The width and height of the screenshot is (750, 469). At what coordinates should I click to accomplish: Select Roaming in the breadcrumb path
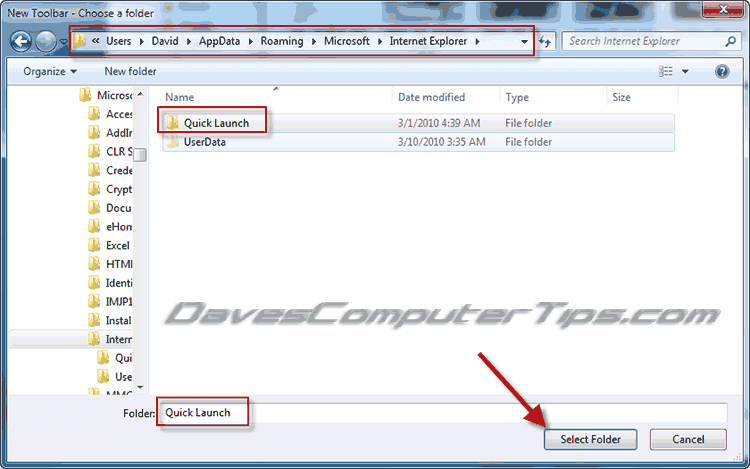tap(282, 41)
